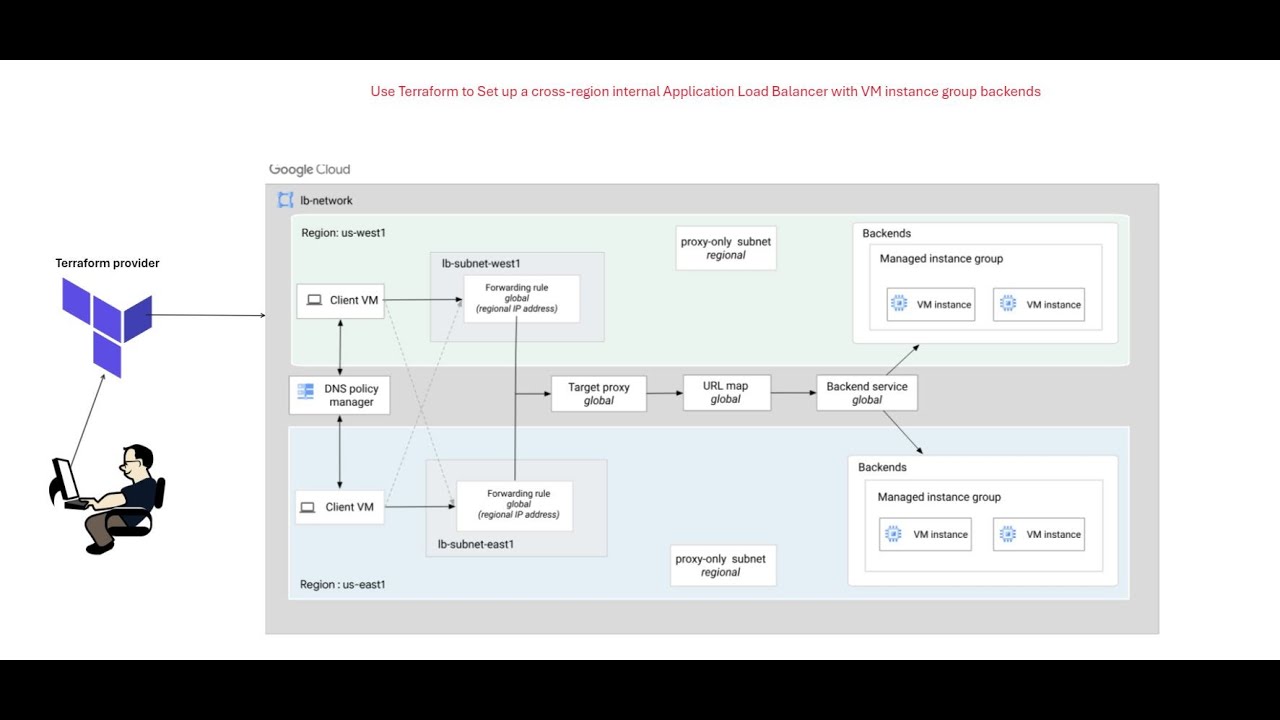Click the developer at computer illustration

(x=107, y=499)
